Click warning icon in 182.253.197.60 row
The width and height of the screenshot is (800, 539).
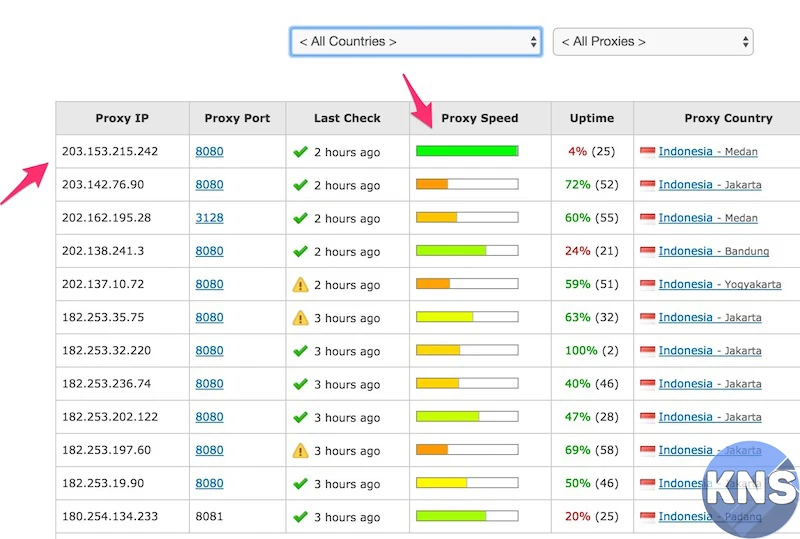(x=300, y=451)
